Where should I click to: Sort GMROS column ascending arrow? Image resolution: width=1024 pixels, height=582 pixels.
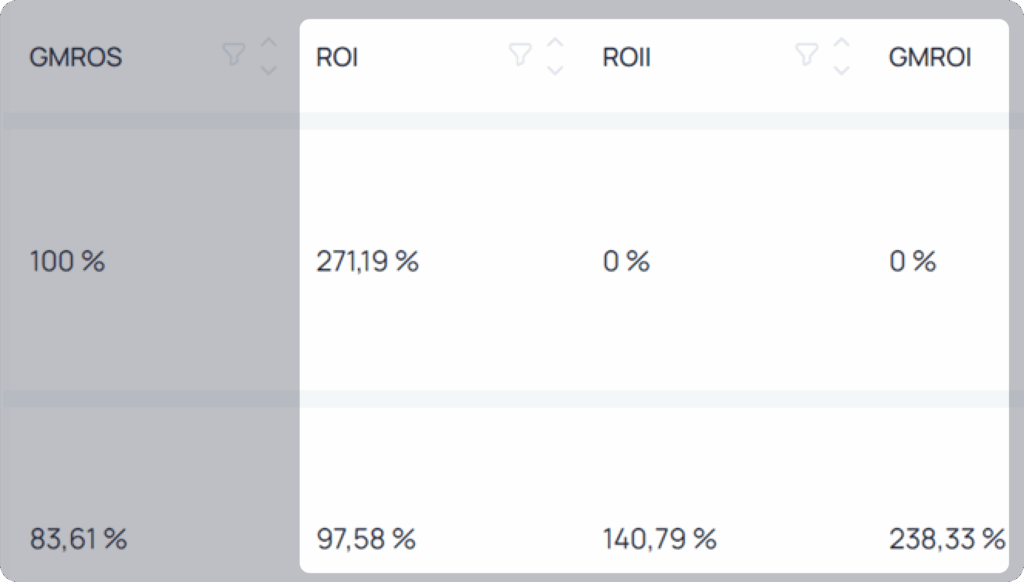(268, 43)
